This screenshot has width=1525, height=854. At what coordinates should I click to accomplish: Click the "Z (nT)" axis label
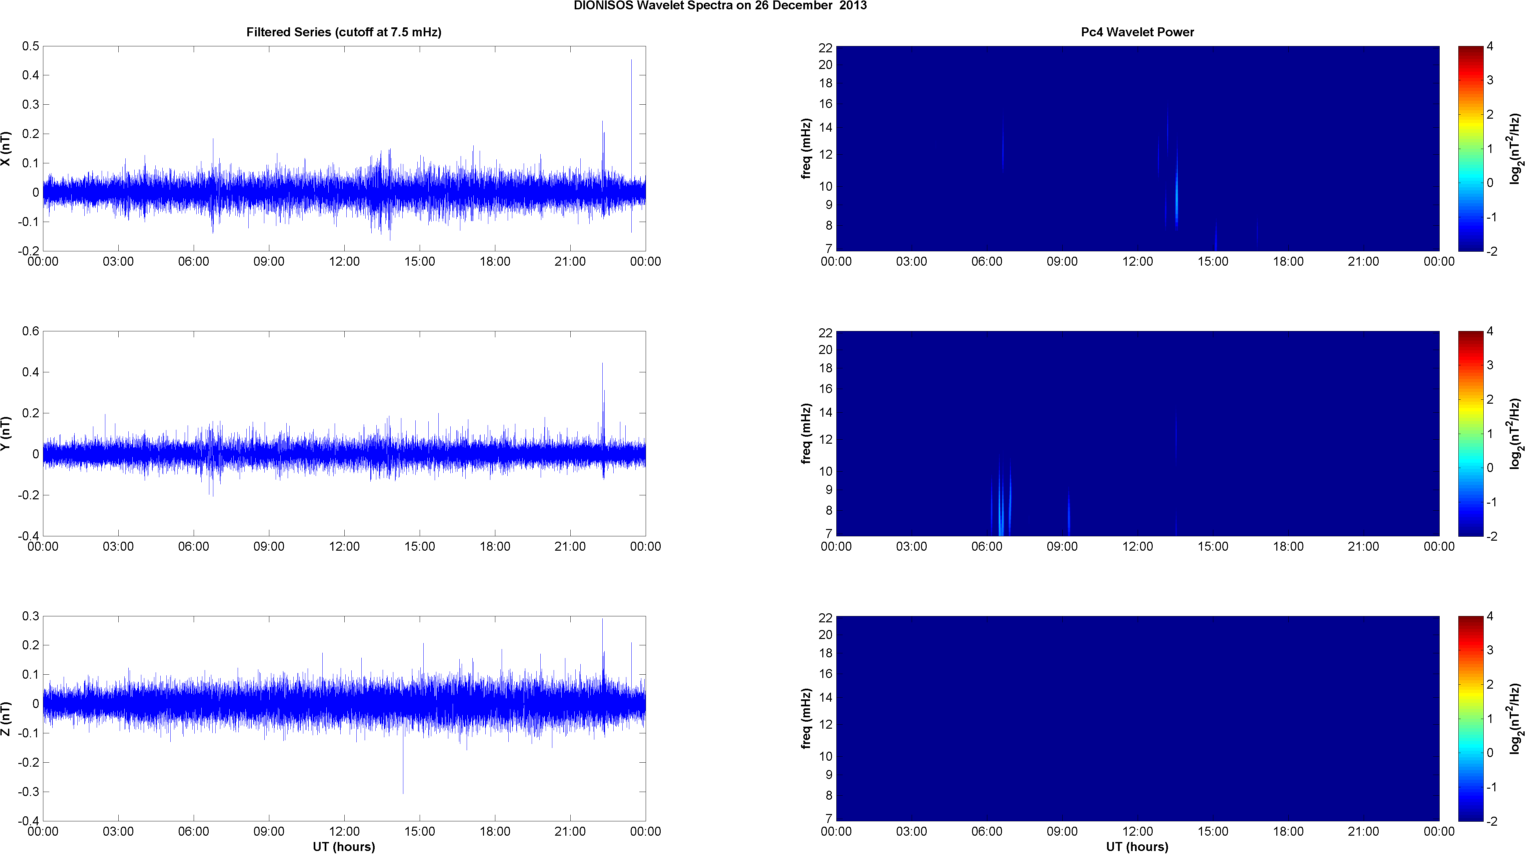tap(7, 718)
